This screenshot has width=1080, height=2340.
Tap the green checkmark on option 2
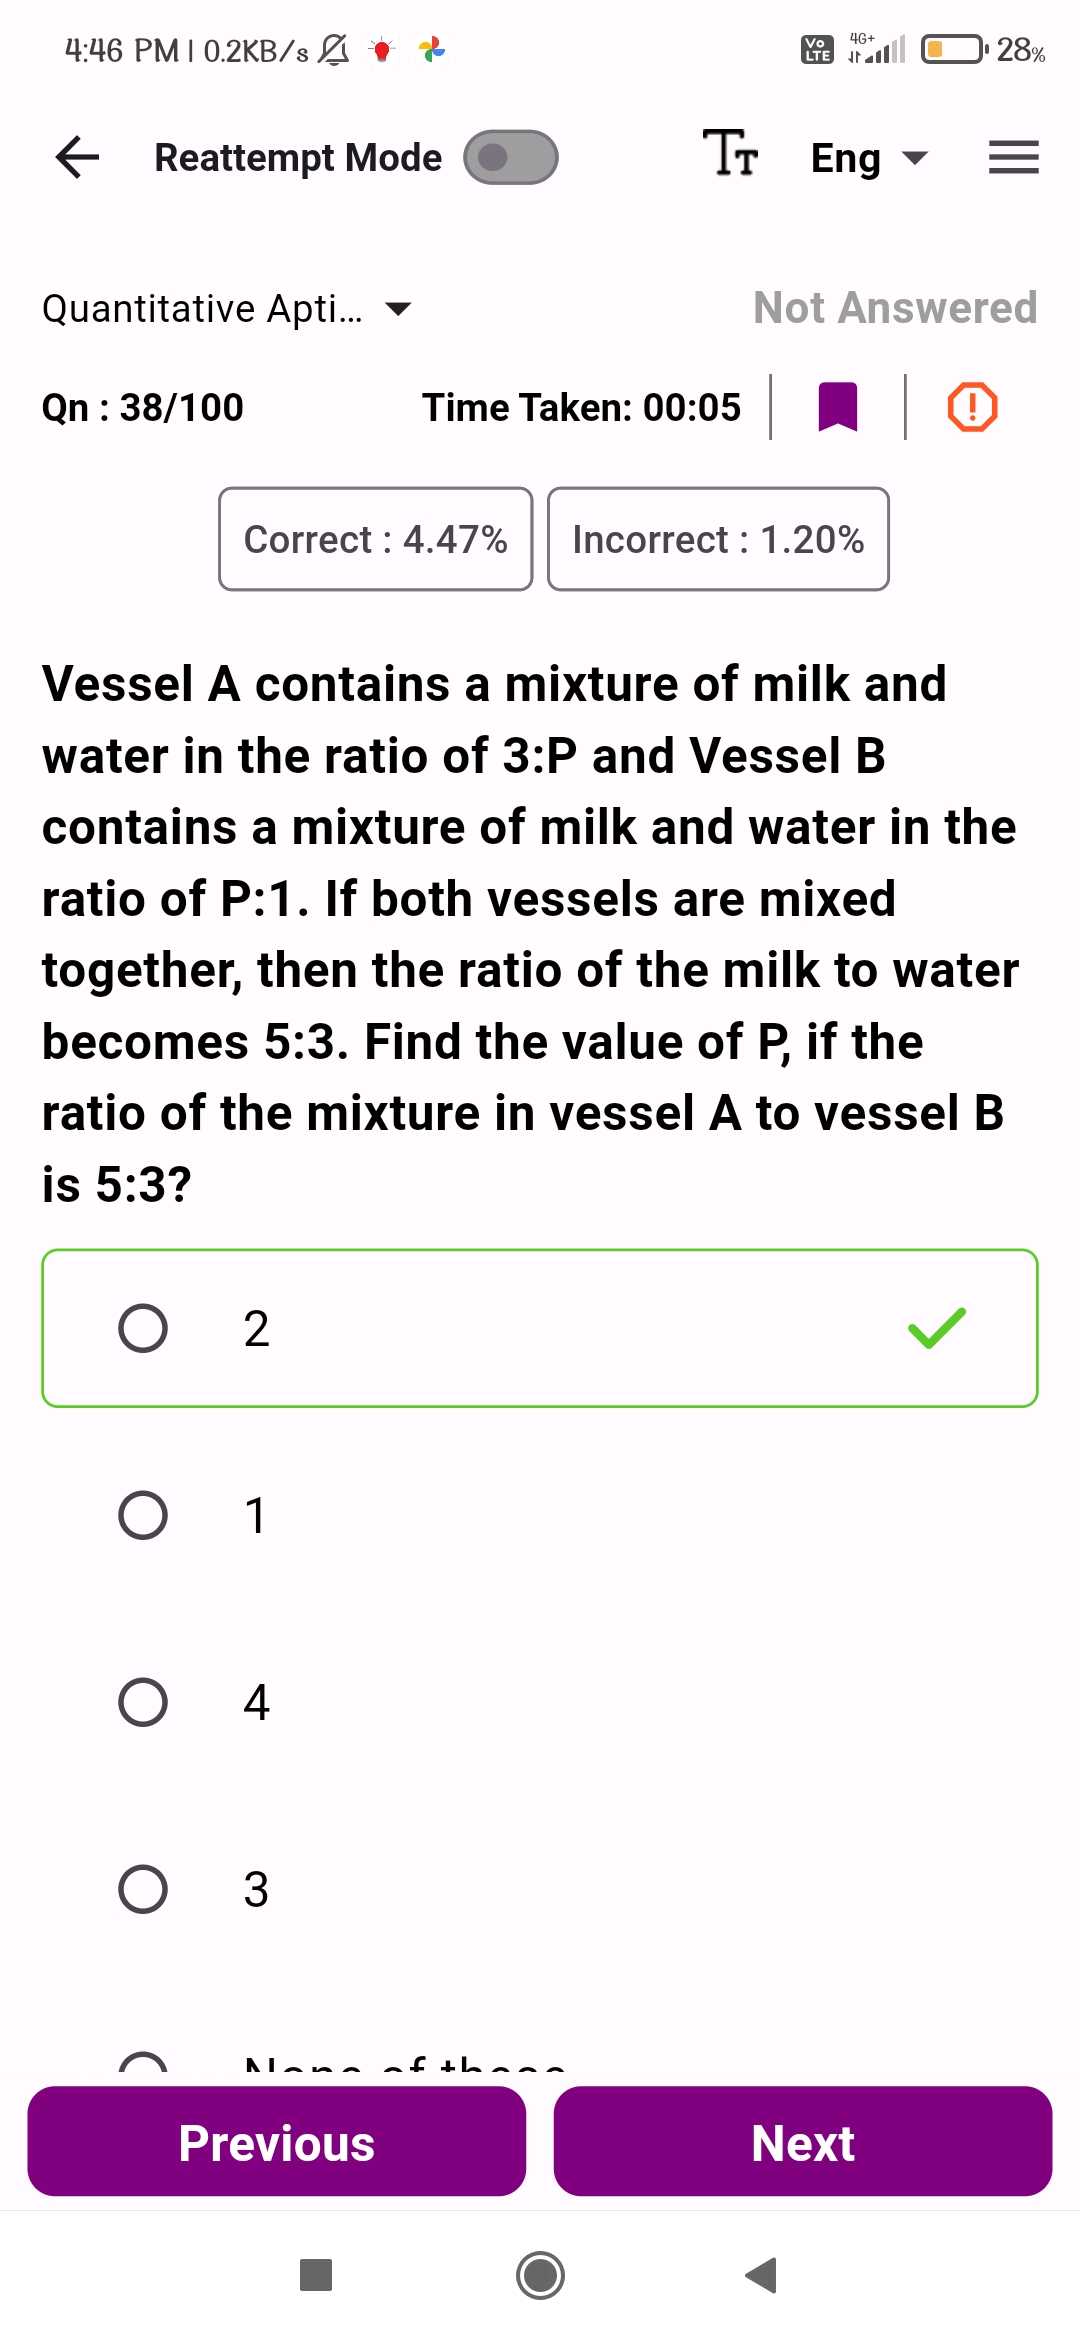(937, 1328)
